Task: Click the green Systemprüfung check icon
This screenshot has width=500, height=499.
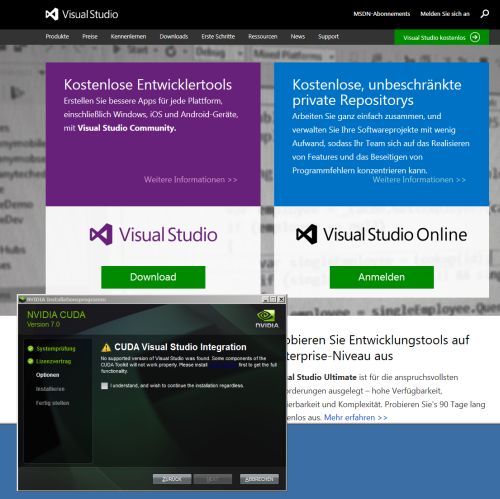Action: click(x=30, y=349)
